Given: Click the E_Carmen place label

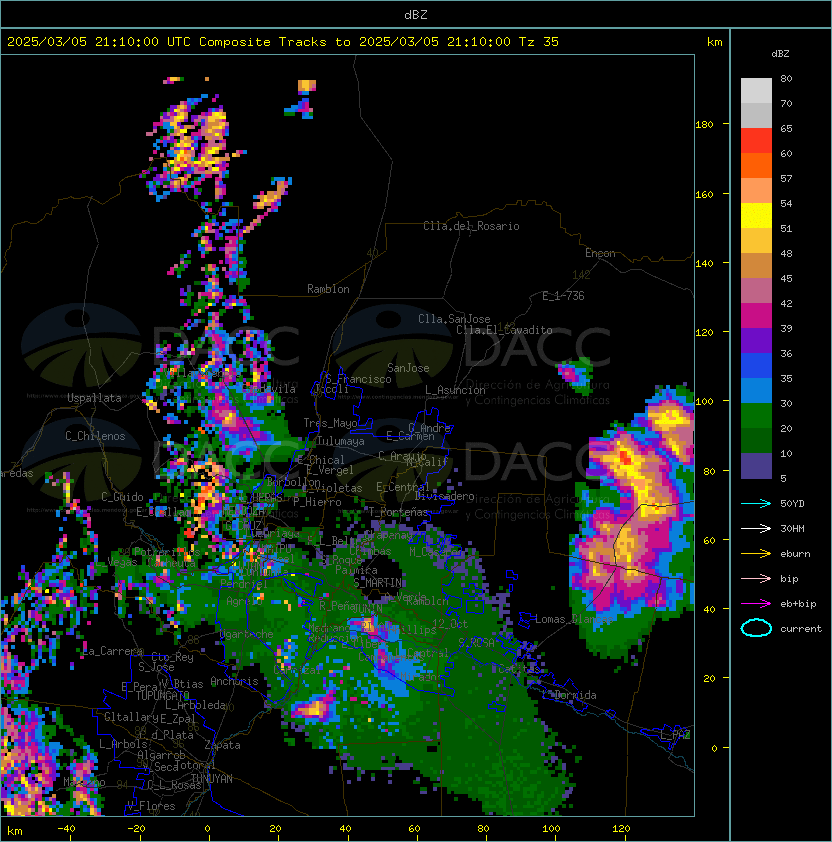Looking at the screenshot, I should pos(410,436).
